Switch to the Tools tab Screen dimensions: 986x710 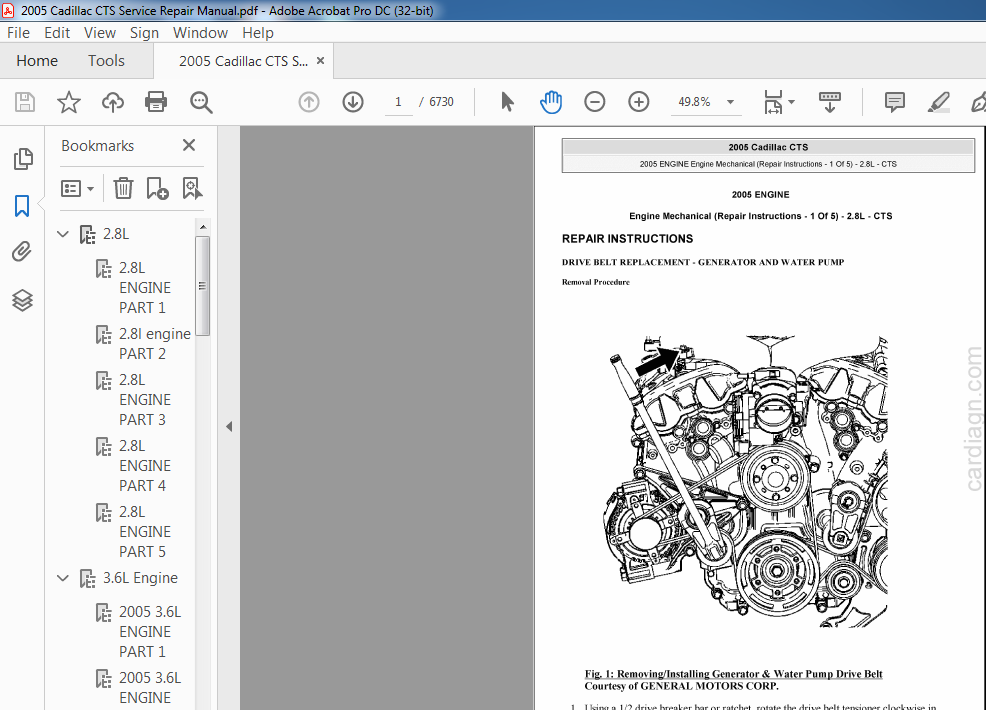(x=106, y=61)
